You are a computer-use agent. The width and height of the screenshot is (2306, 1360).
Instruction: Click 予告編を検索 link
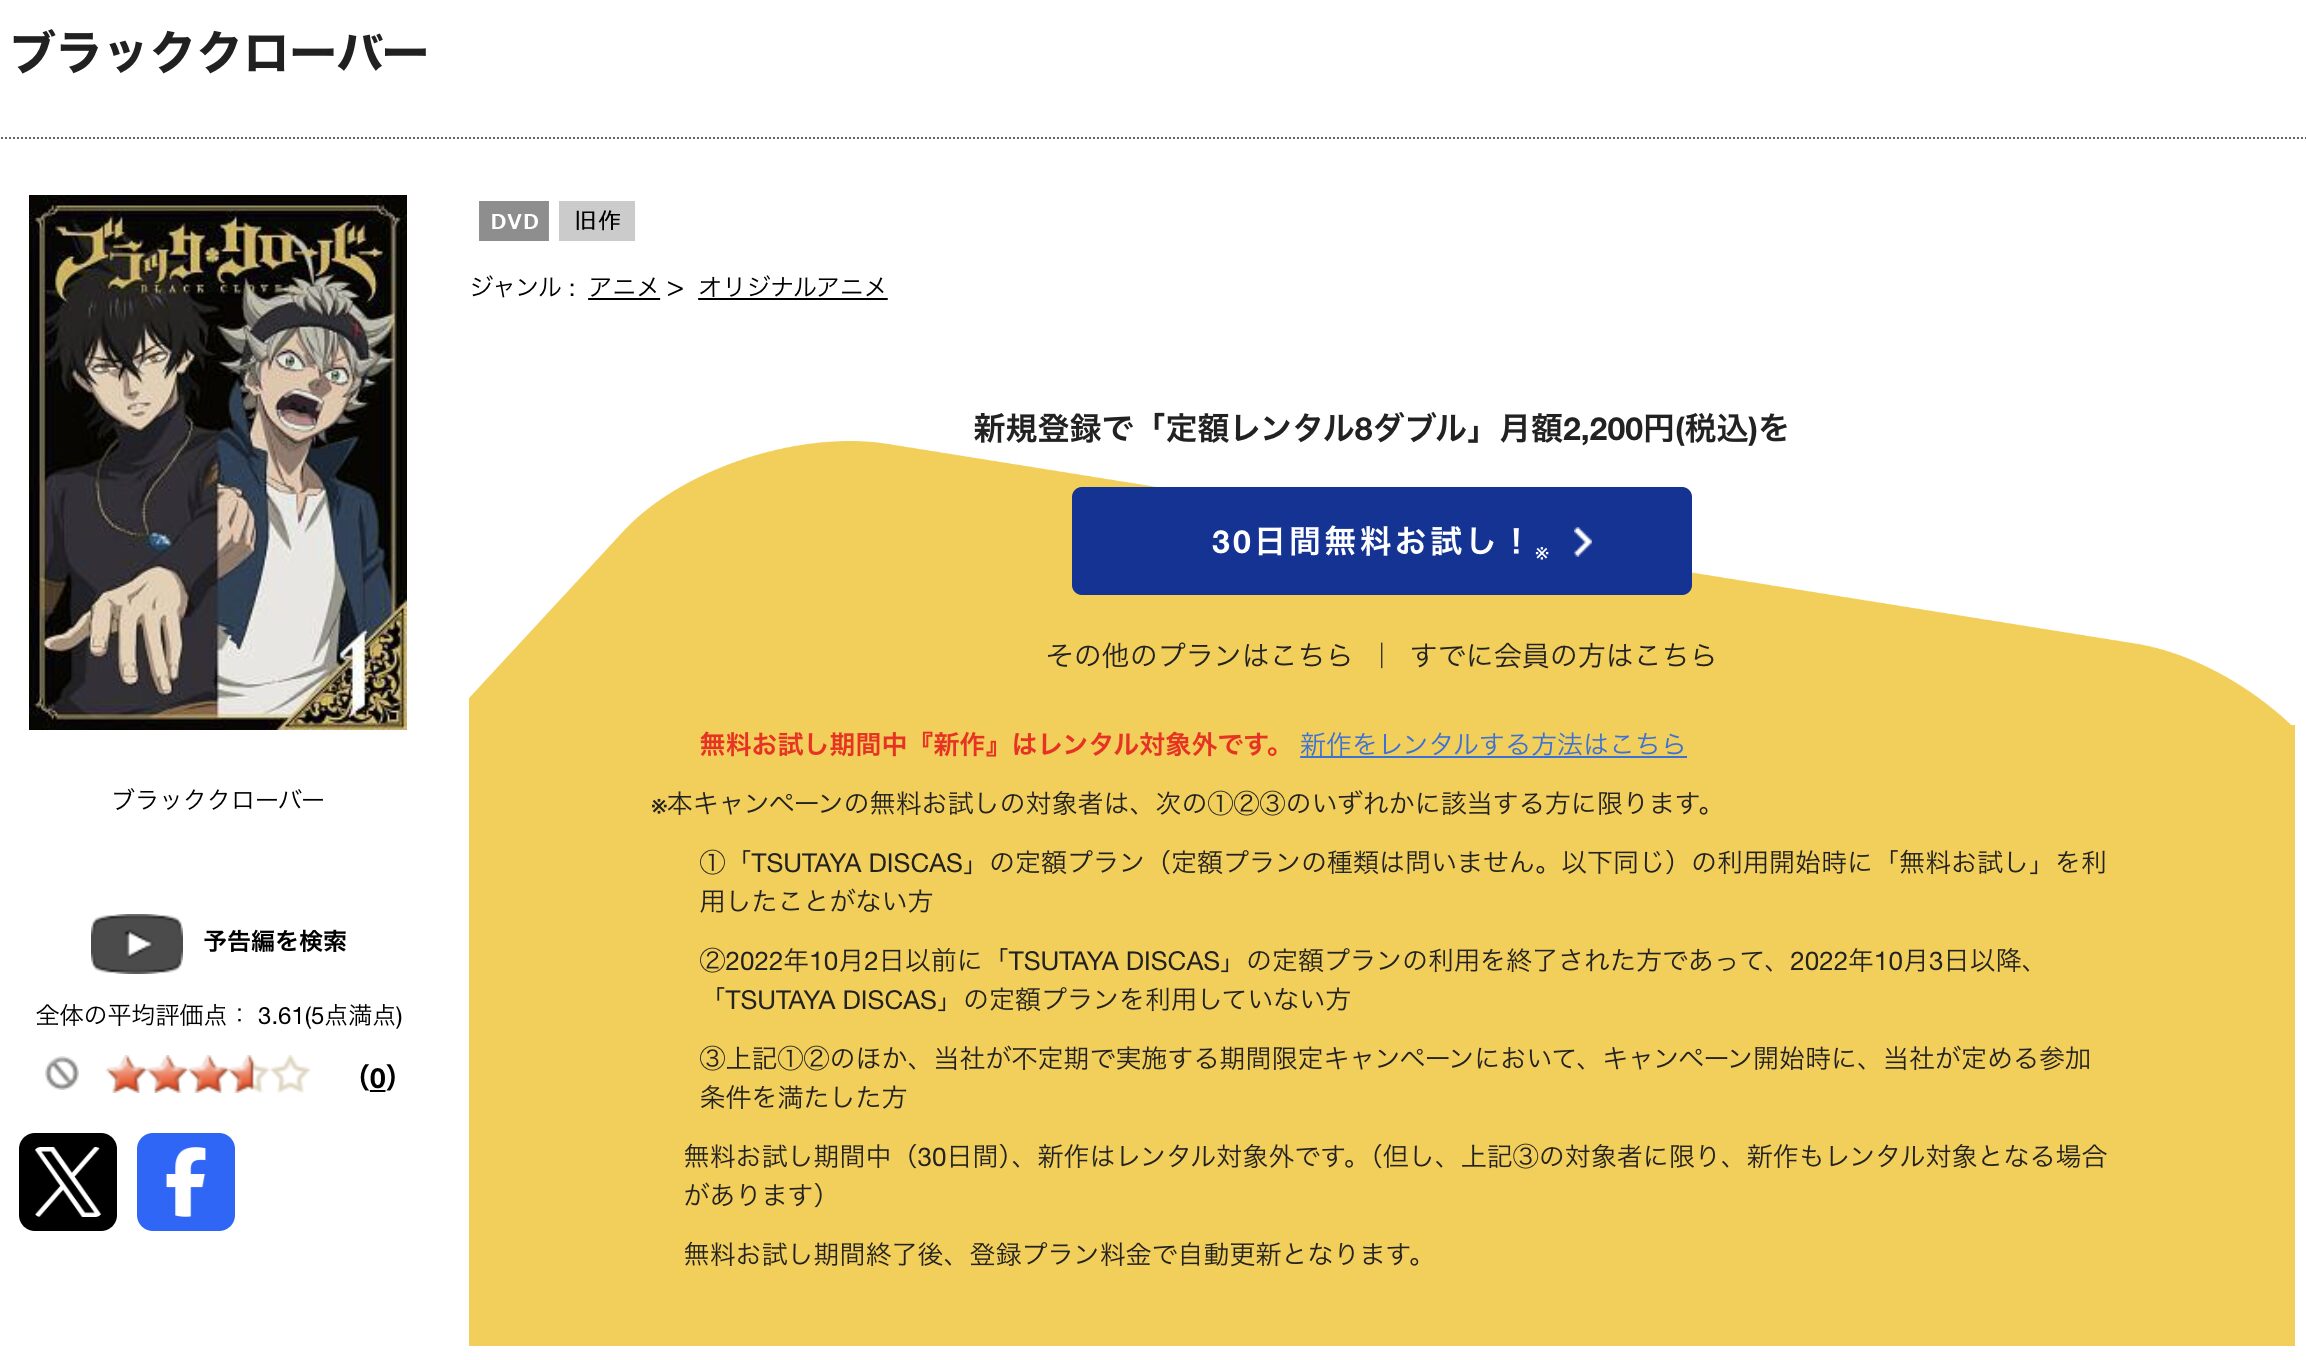275,942
